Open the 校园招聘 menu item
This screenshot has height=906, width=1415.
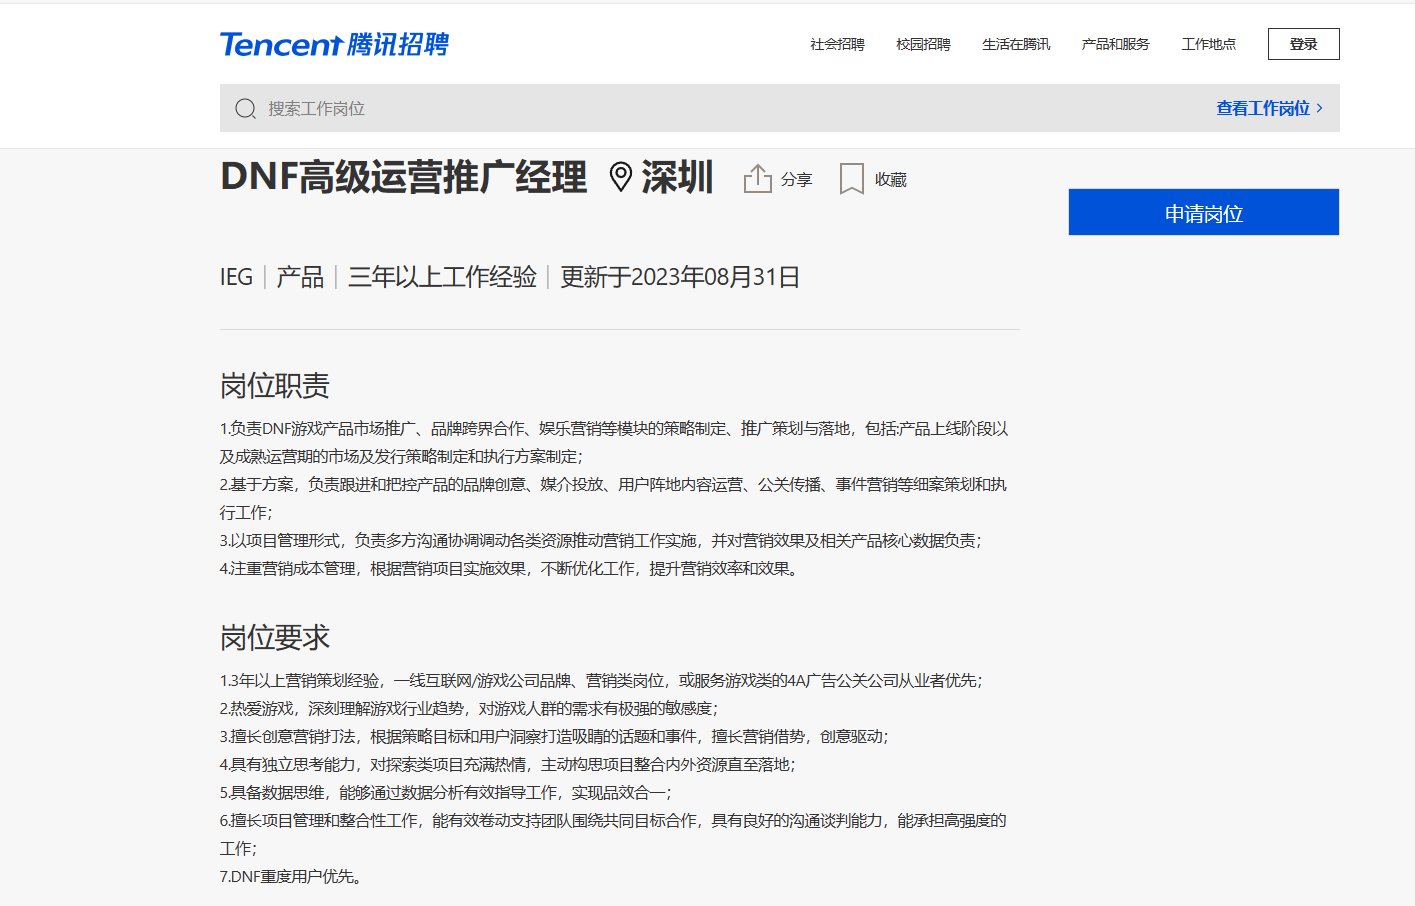point(923,44)
